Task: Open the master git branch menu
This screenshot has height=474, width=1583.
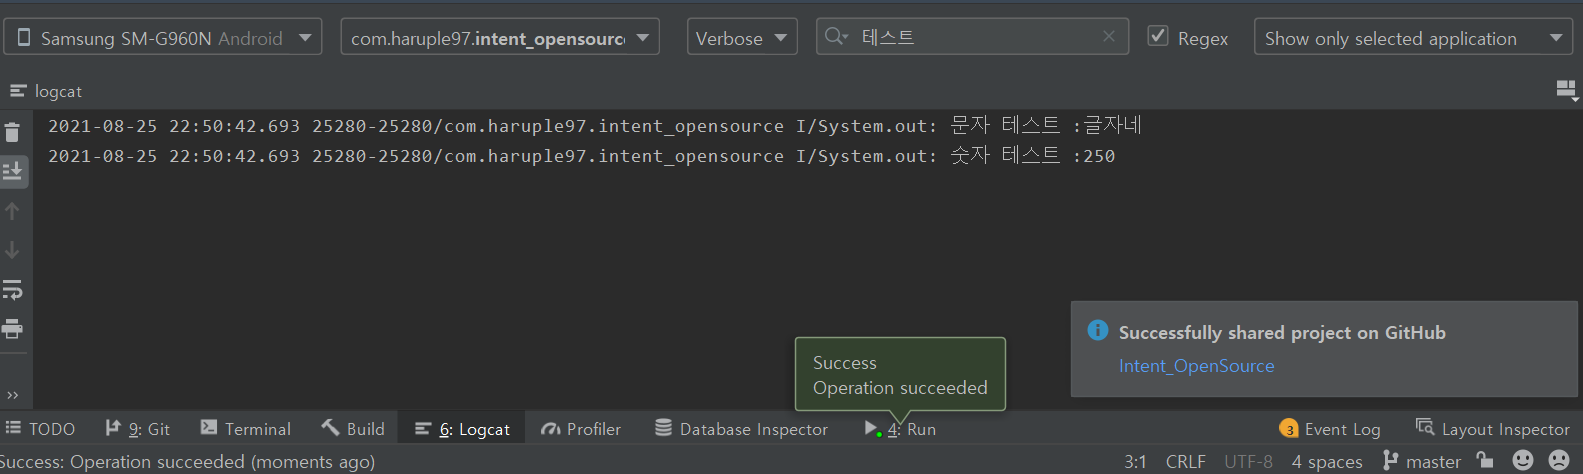Action: (x=1421, y=461)
